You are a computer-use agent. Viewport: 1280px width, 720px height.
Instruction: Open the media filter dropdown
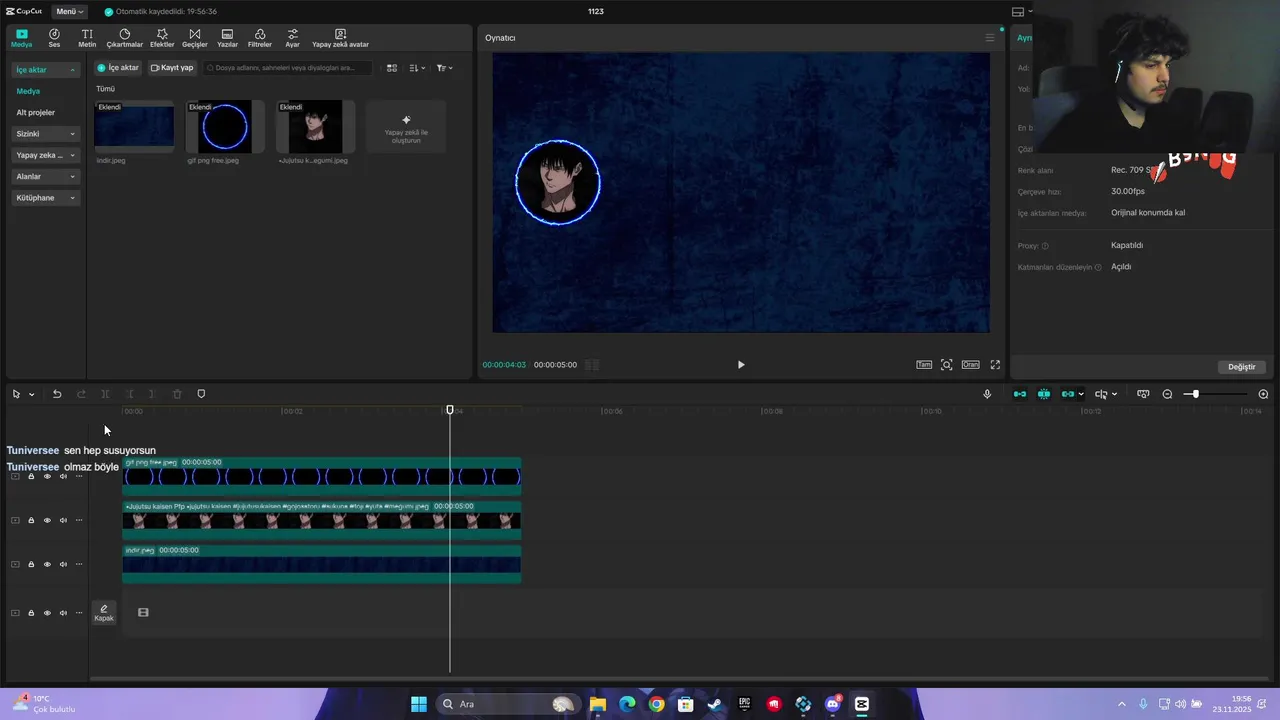coord(444,68)
